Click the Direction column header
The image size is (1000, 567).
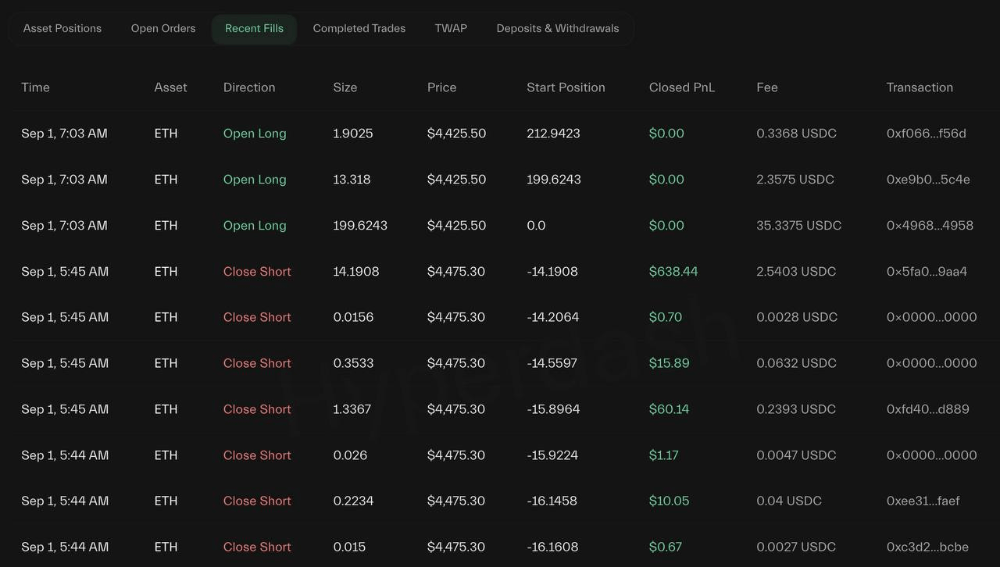coord(249,87)
